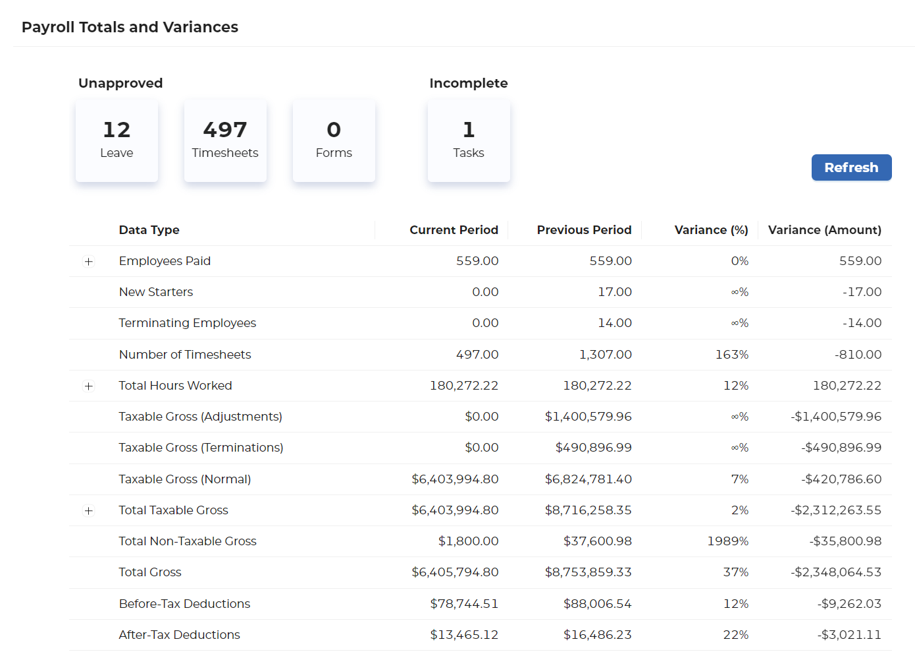
Task: Open the unapproved Timesheets card
Action: point(225,140)
